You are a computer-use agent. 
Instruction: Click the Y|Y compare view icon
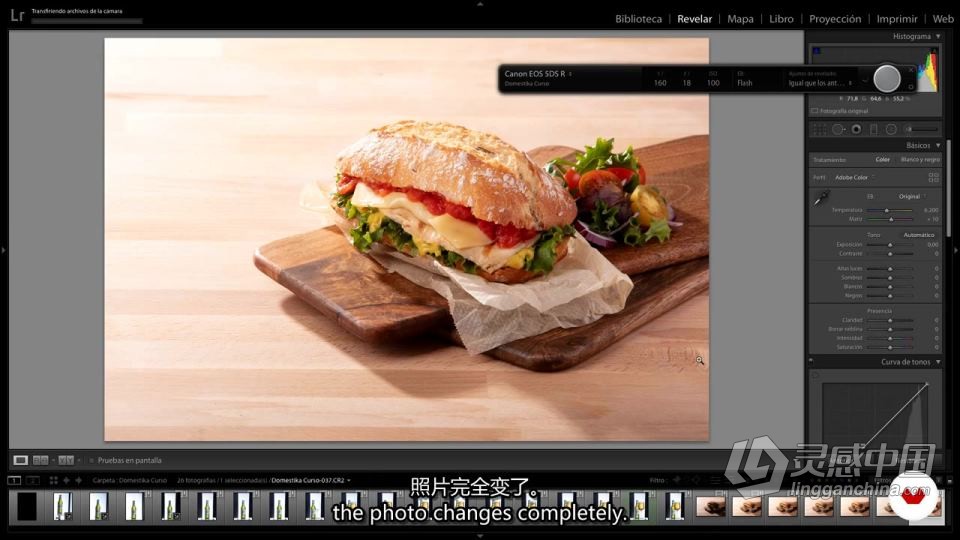(66, 460)
